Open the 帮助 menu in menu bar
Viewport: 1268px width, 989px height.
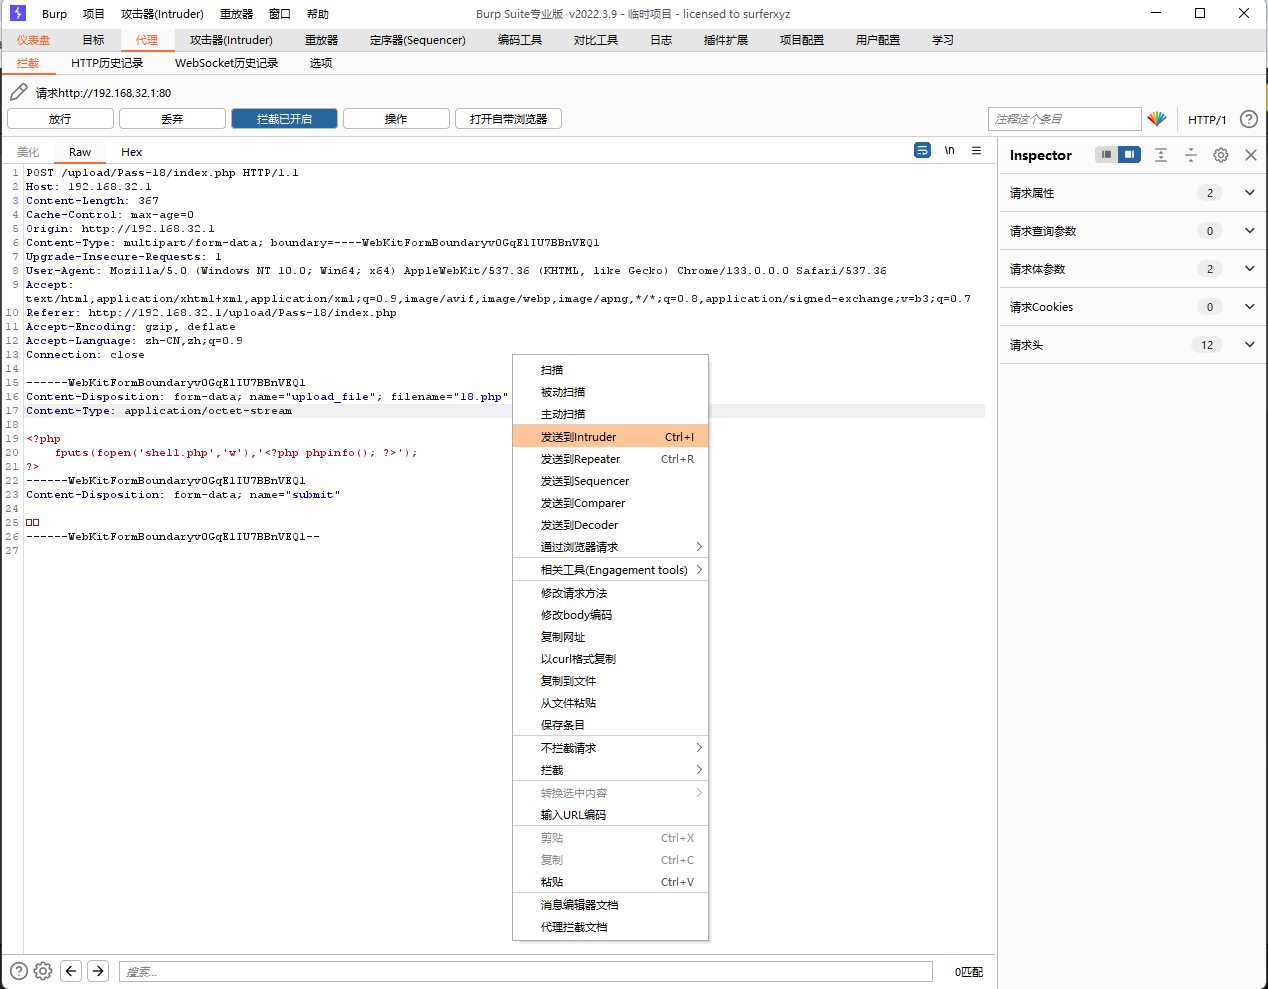[x=318, y=14]
